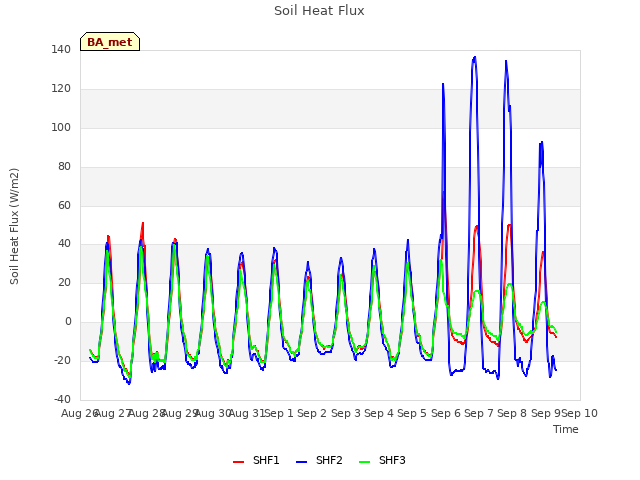This screenshot has width=640, height=480.
Task: Toggle the SHF3 legend entry
Action: click(382, 460)
